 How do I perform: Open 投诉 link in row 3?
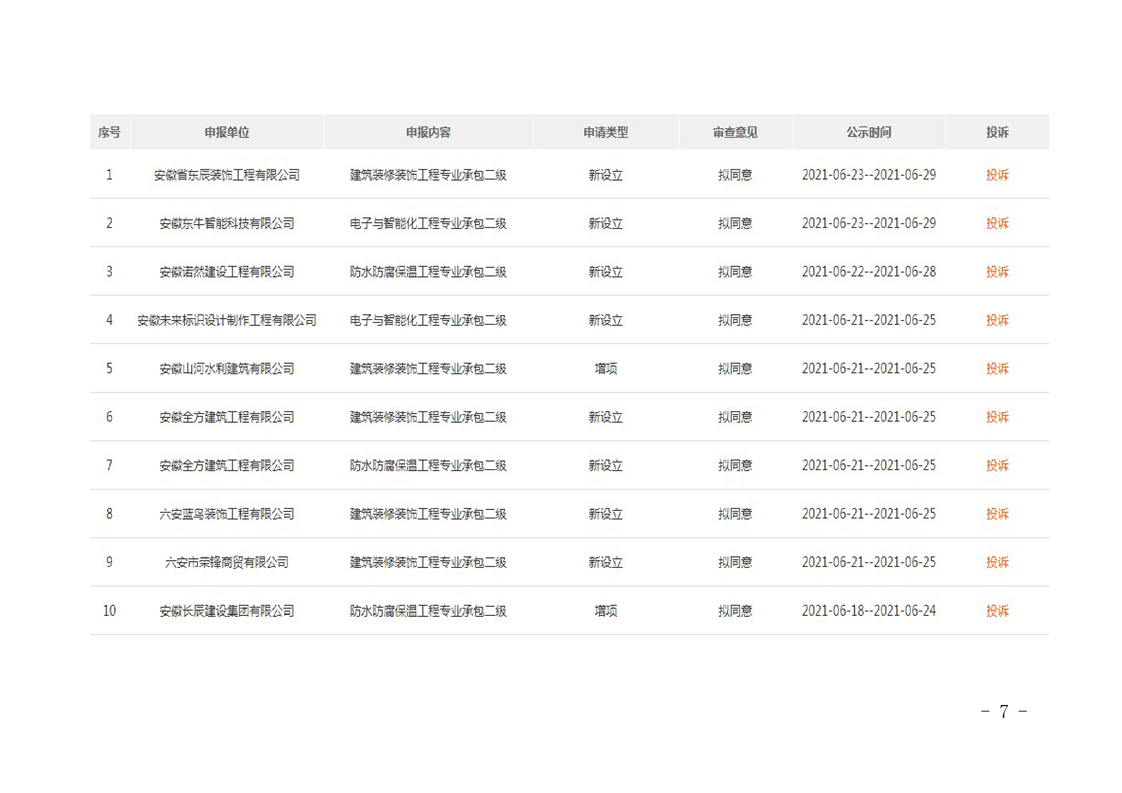tap(997, 272)
